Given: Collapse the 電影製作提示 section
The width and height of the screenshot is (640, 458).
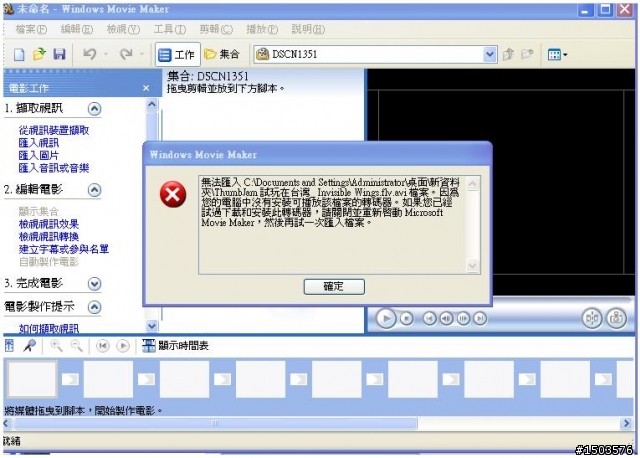Looking at the screenshot, I should click(94, 307).
